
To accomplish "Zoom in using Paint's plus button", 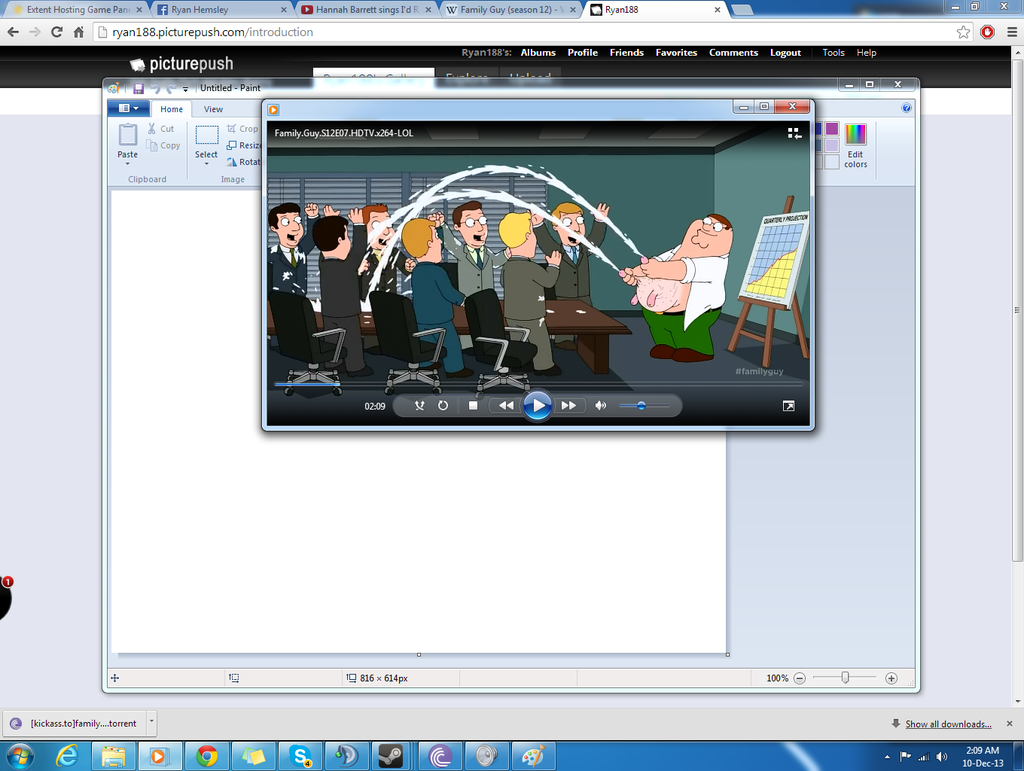I will point(891,678).
